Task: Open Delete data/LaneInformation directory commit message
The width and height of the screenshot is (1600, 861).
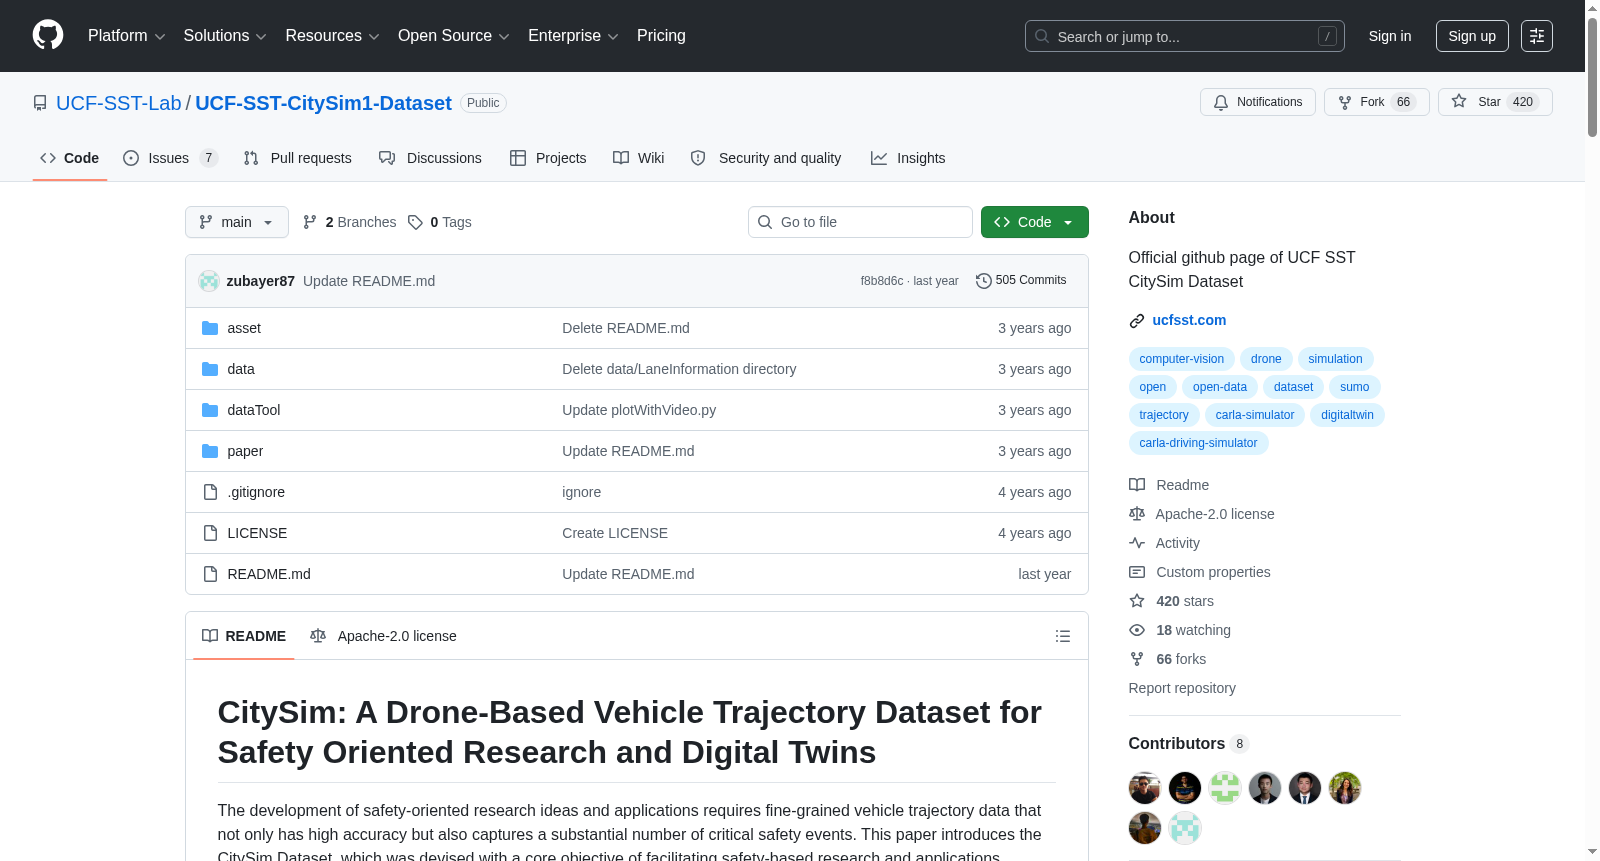Action: click(679, 369)
